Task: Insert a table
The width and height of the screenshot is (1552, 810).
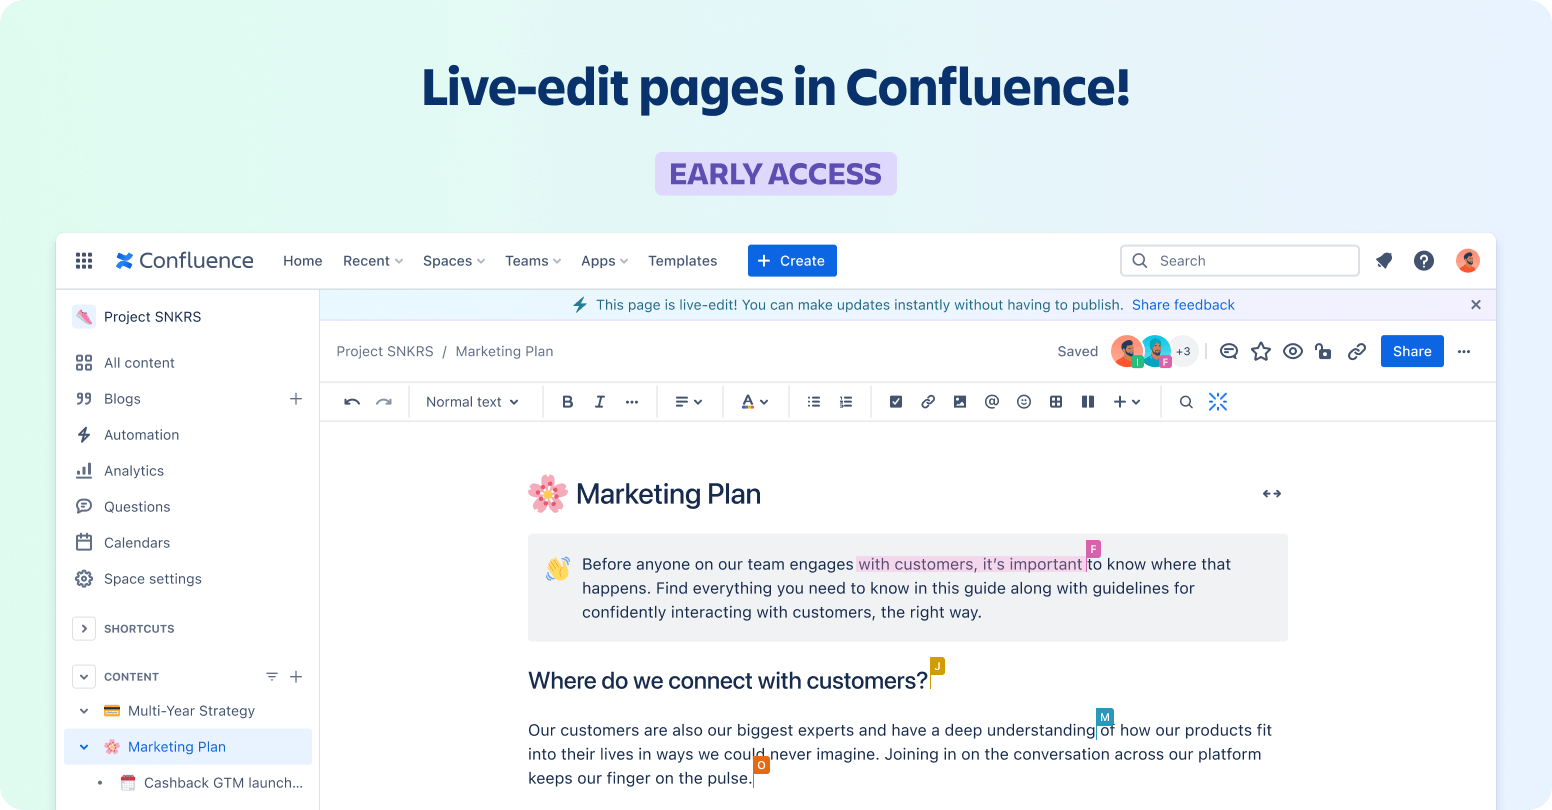Action: [1056, 402]
